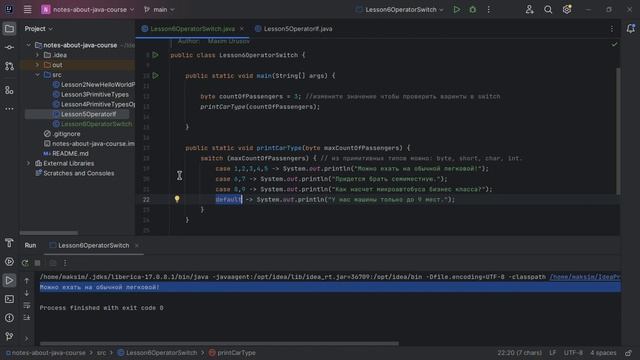Open the UTF-8 encoding selector
This screenshot has height=360, width=640.
pos(573,353)
